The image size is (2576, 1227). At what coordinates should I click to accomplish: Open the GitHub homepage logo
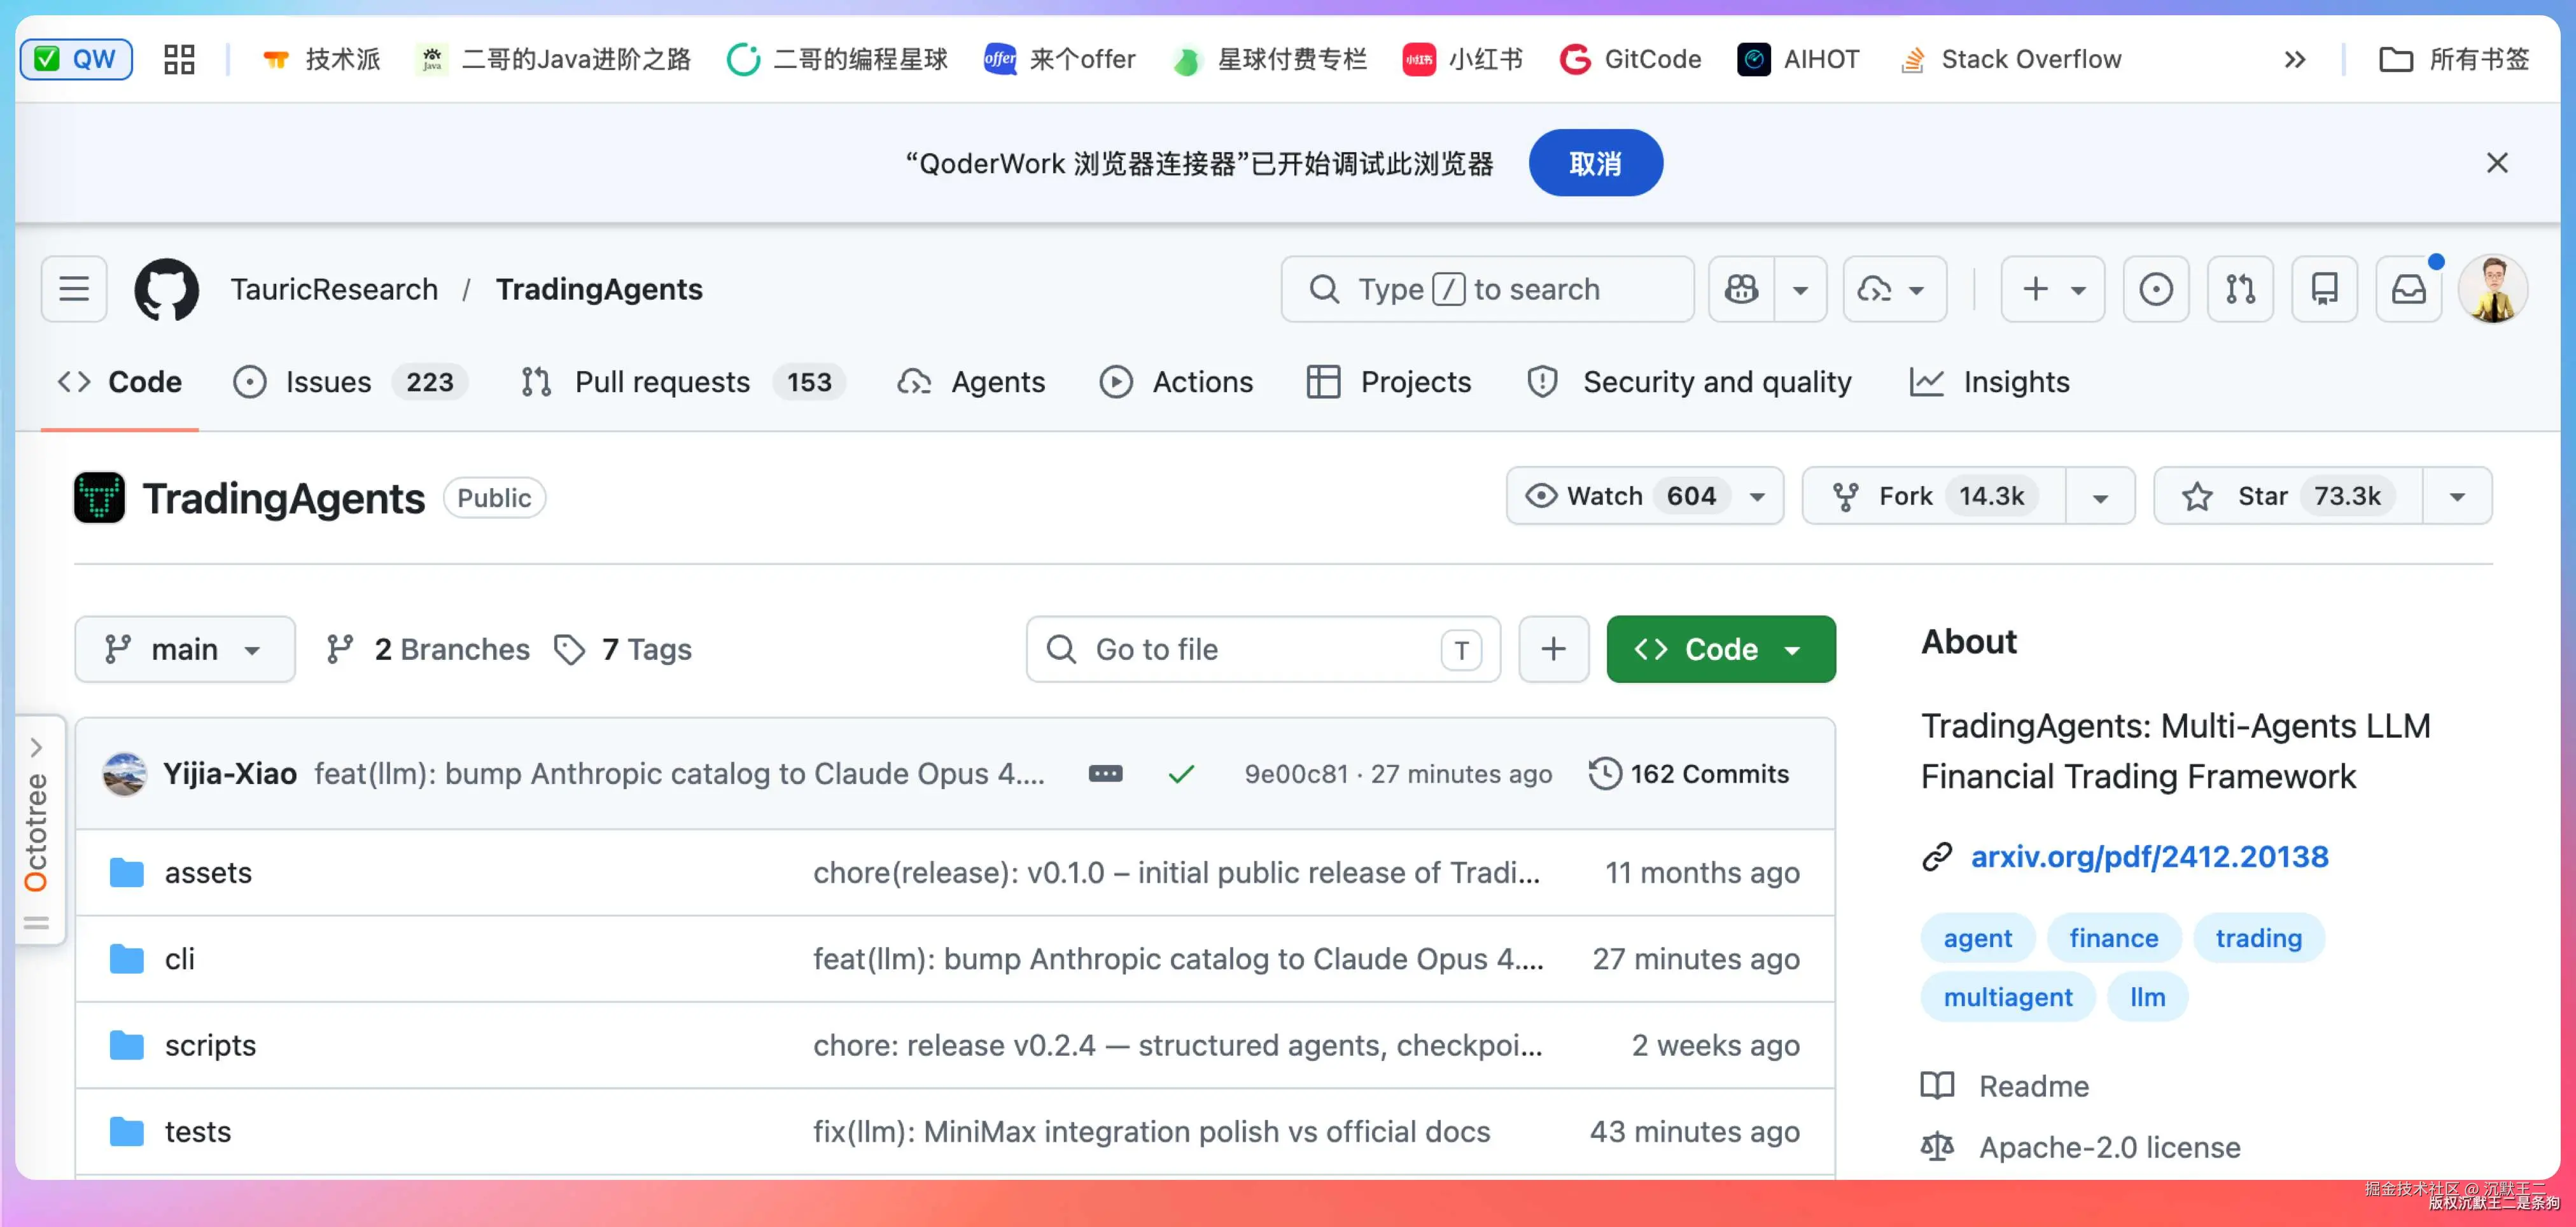pos(166,289)
